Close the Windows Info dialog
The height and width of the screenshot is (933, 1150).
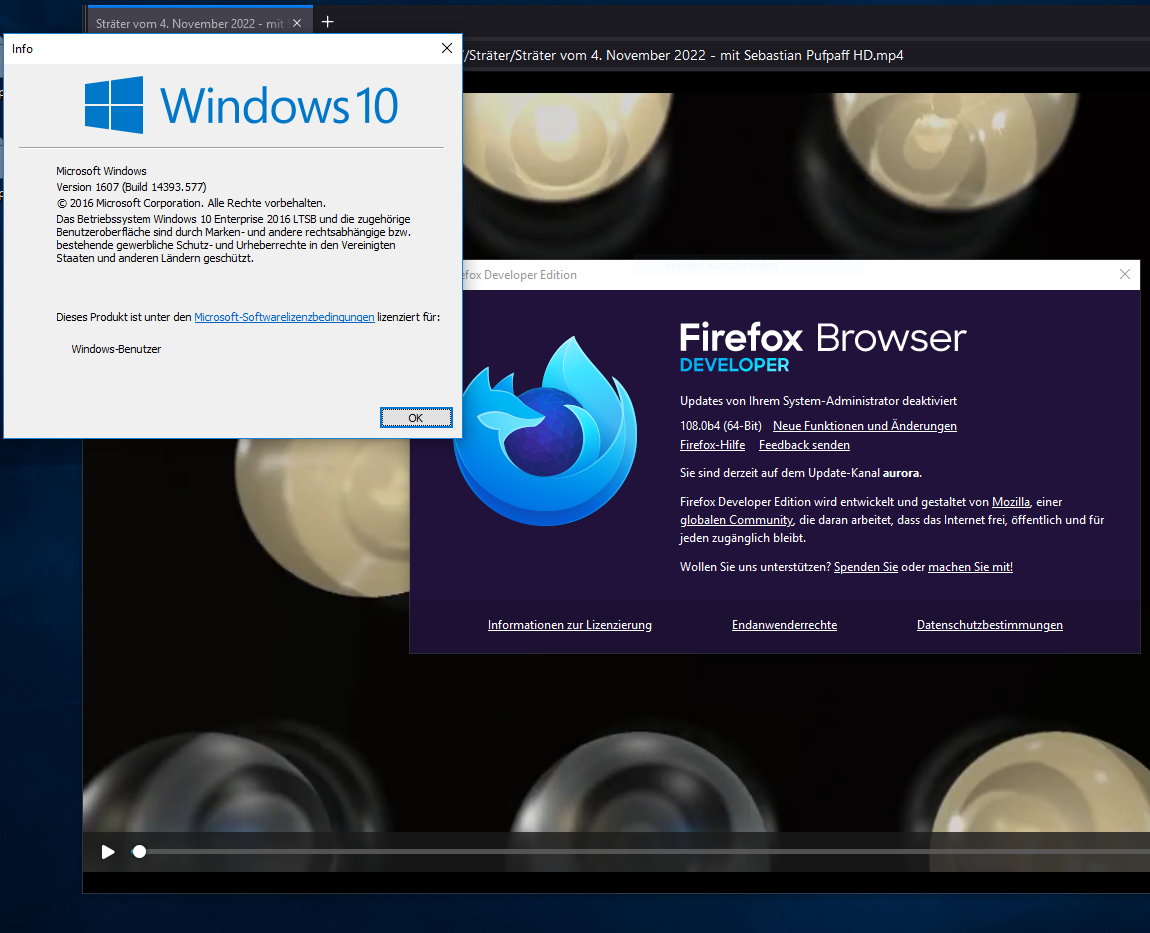click(x=447, y=48)
